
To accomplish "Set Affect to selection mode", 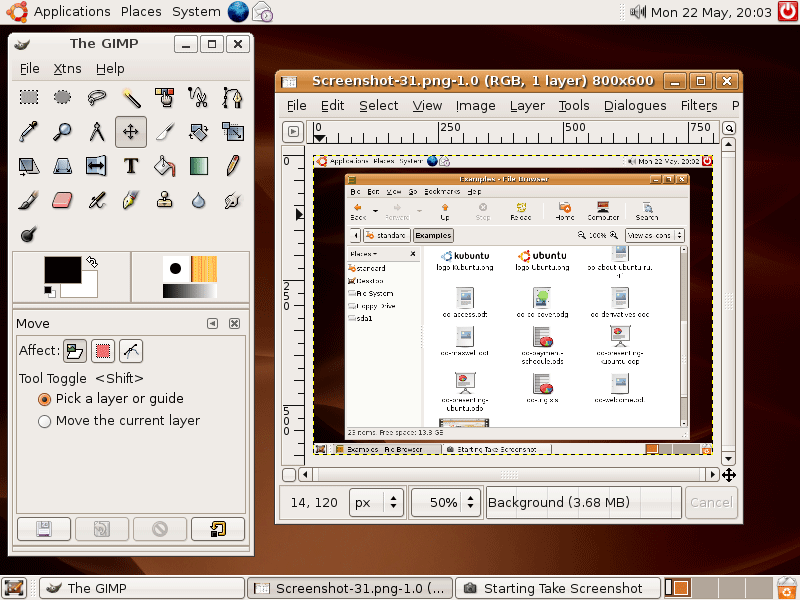I will click(x=102, y=351).
